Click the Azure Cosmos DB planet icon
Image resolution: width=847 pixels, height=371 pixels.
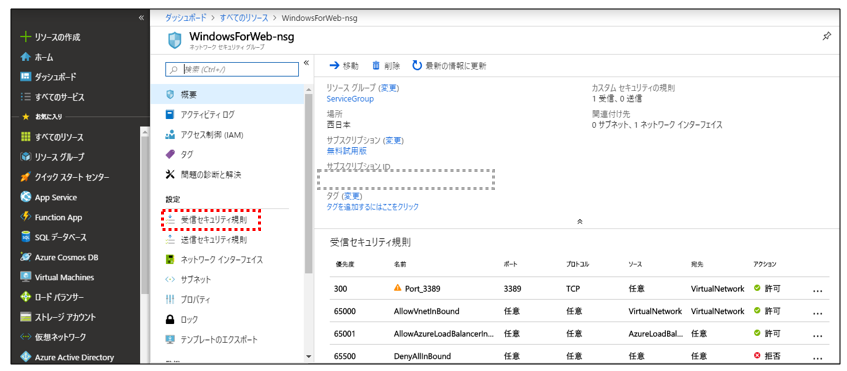pos(25,257)
